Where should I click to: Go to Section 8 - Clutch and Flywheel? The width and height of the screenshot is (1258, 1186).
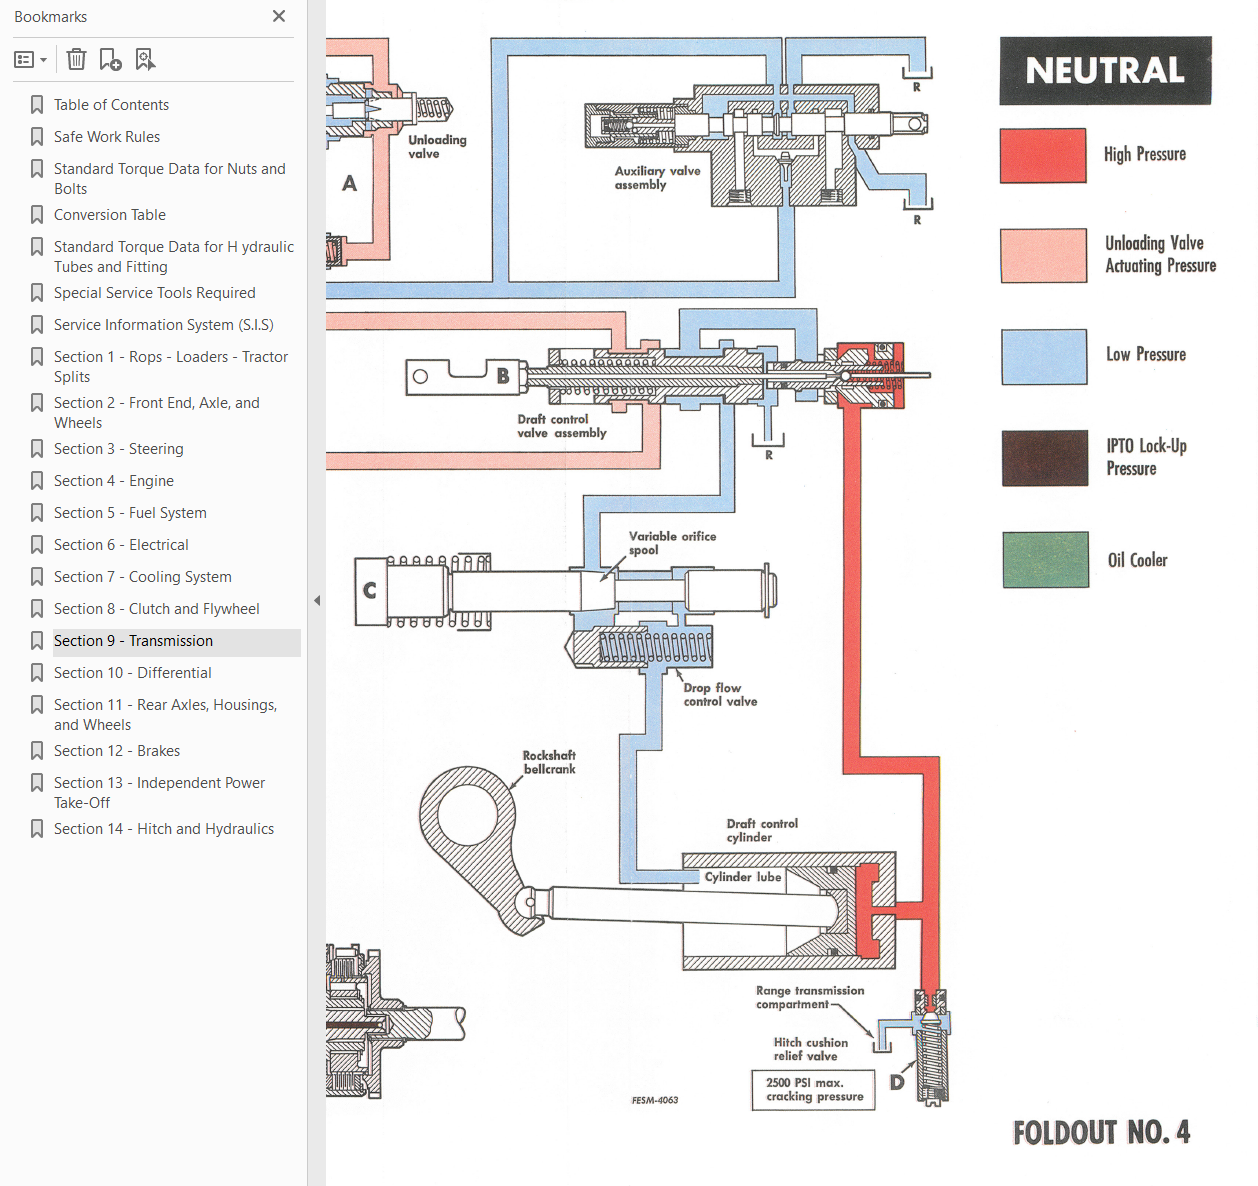[157, 609]
